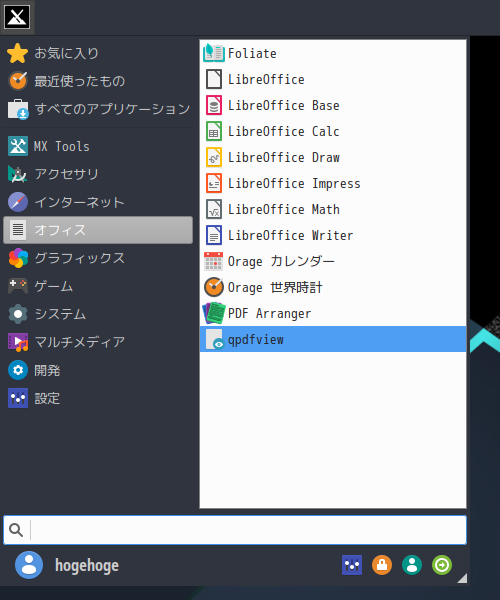Select the アクセサリ category label

click(67, 174)
